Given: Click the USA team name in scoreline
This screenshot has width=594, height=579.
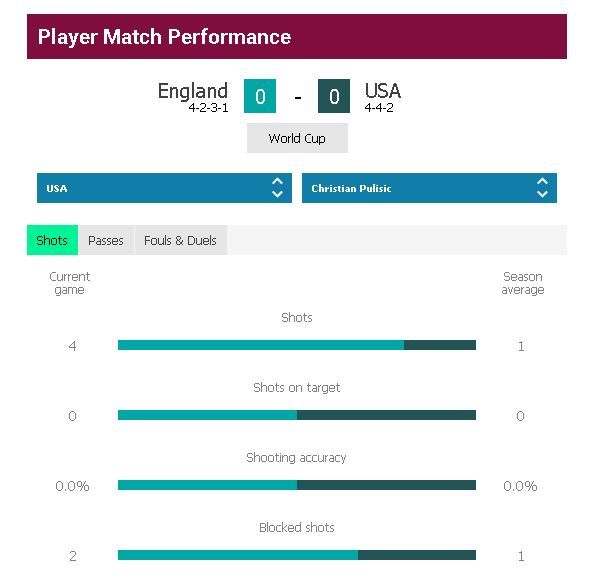Looking at the screenshot, I should point(383,91).
